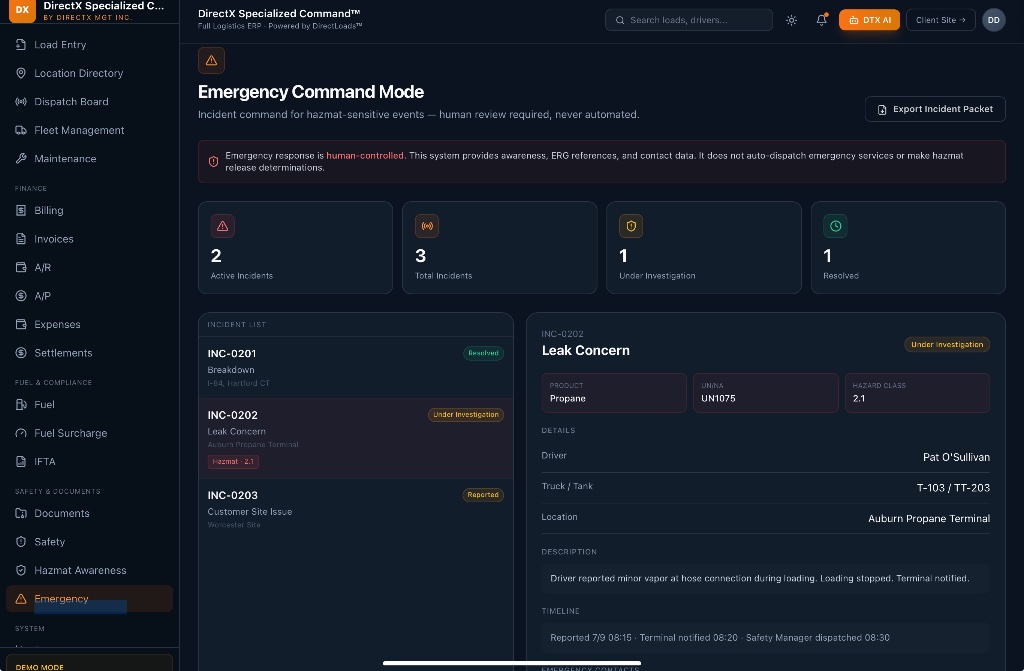Click the IFTA file icon

21,461
